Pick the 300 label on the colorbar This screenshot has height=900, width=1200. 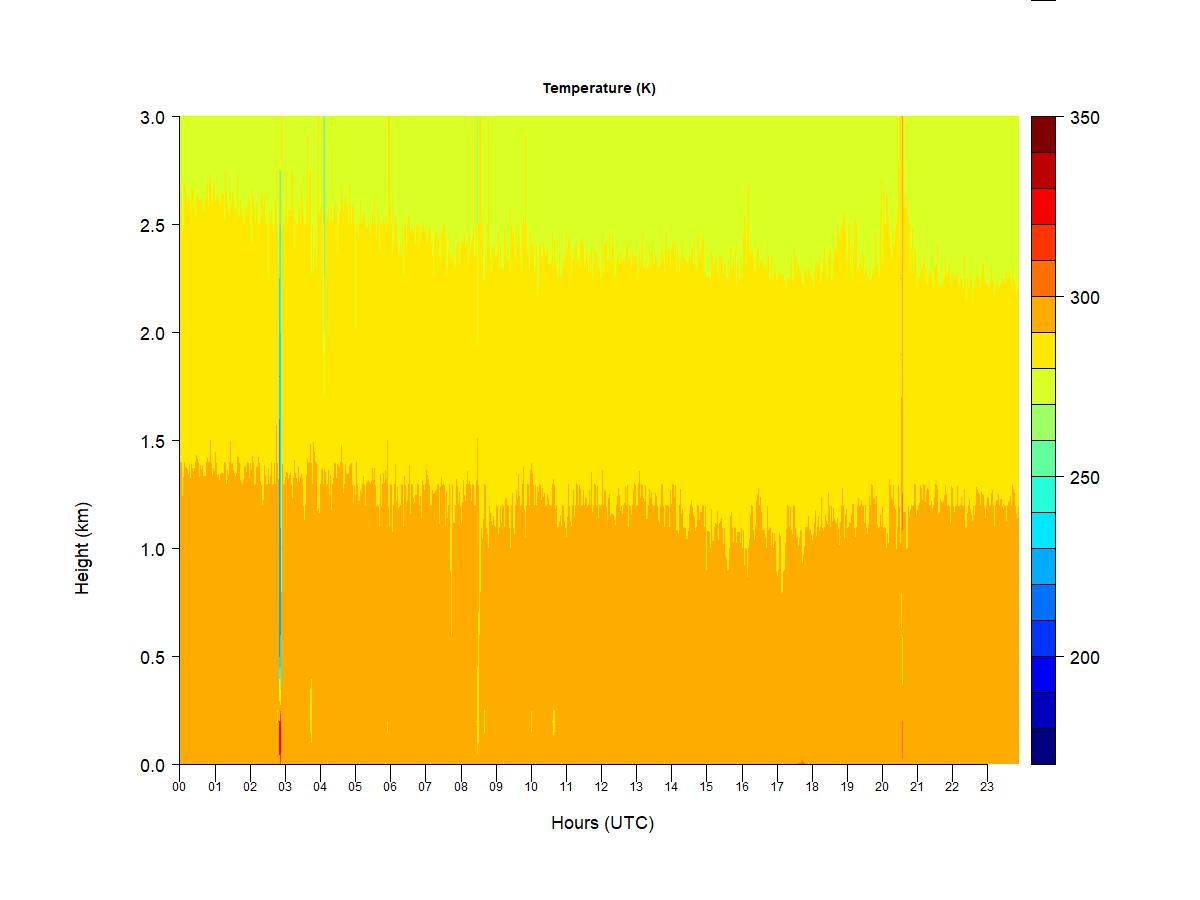[x=1085, y=298]
